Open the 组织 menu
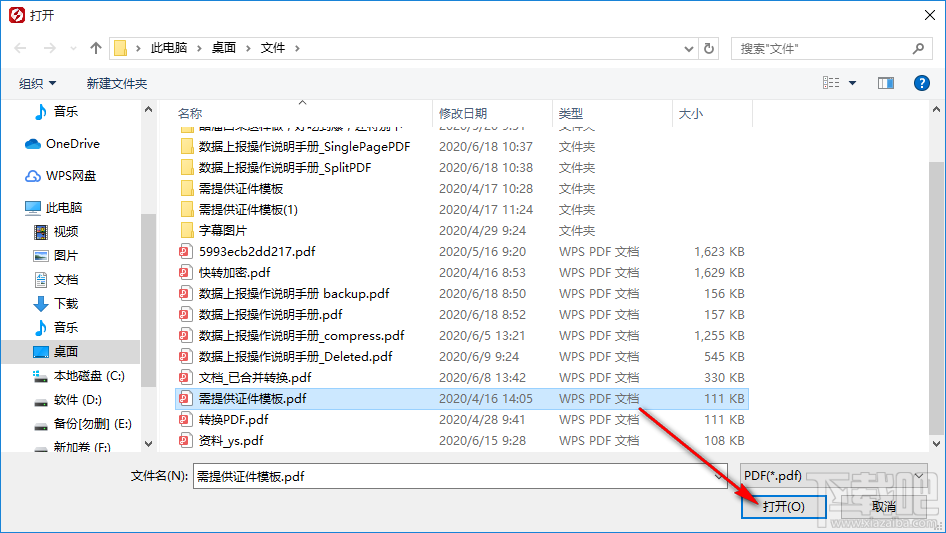The width and height of the screenshot is (946, 533). [x=37, y=83]
